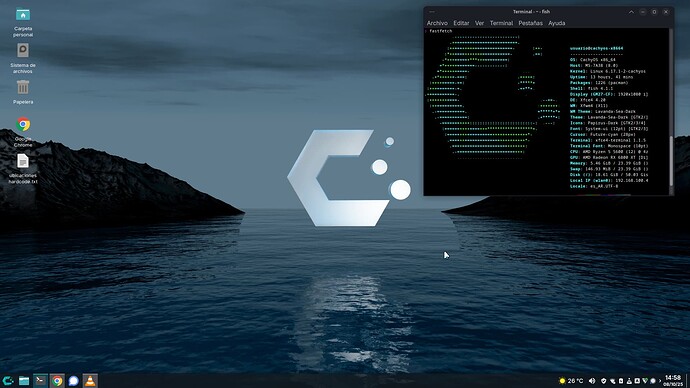Select the Papelera trash desktop icon

pyautogui.click(x=23, y=92)
